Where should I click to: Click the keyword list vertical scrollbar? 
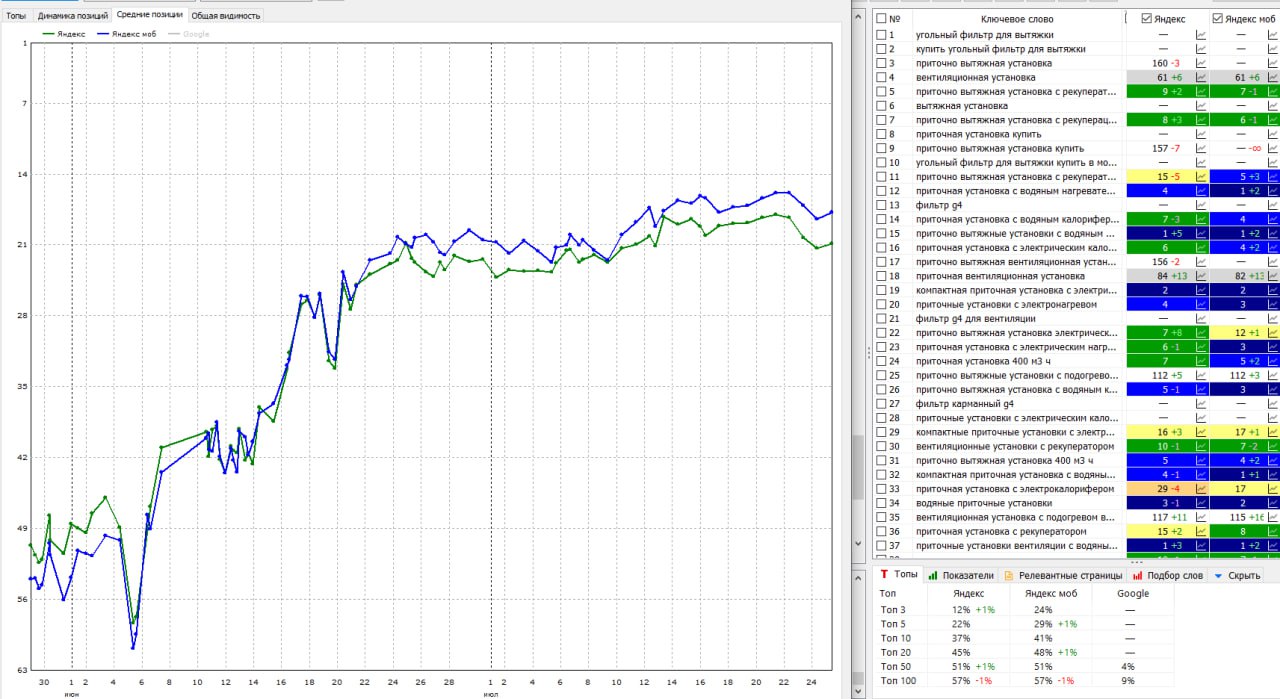point(857,300)
